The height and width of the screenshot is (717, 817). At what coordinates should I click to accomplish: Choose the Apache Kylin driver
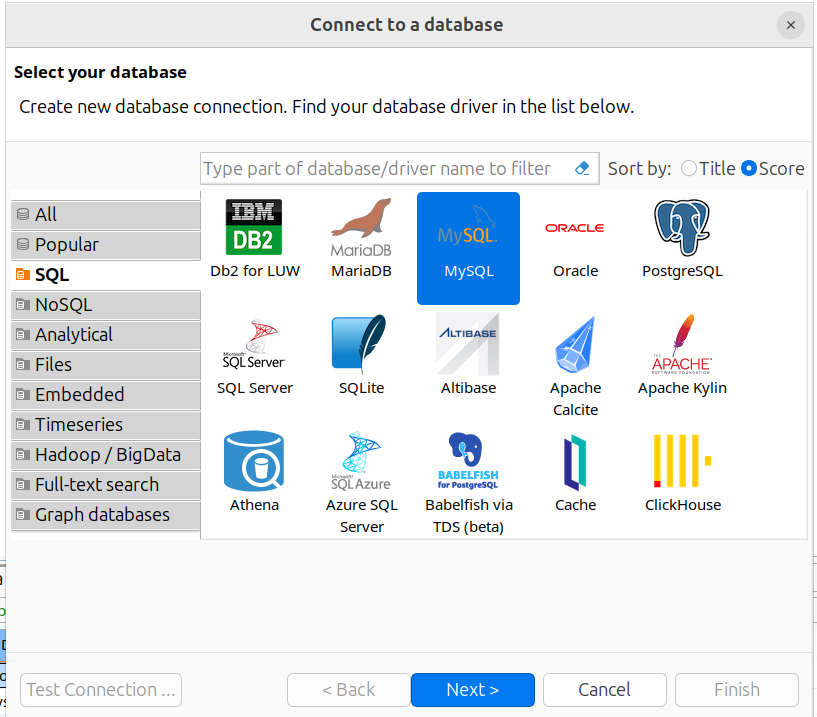[x=682, y=345]
